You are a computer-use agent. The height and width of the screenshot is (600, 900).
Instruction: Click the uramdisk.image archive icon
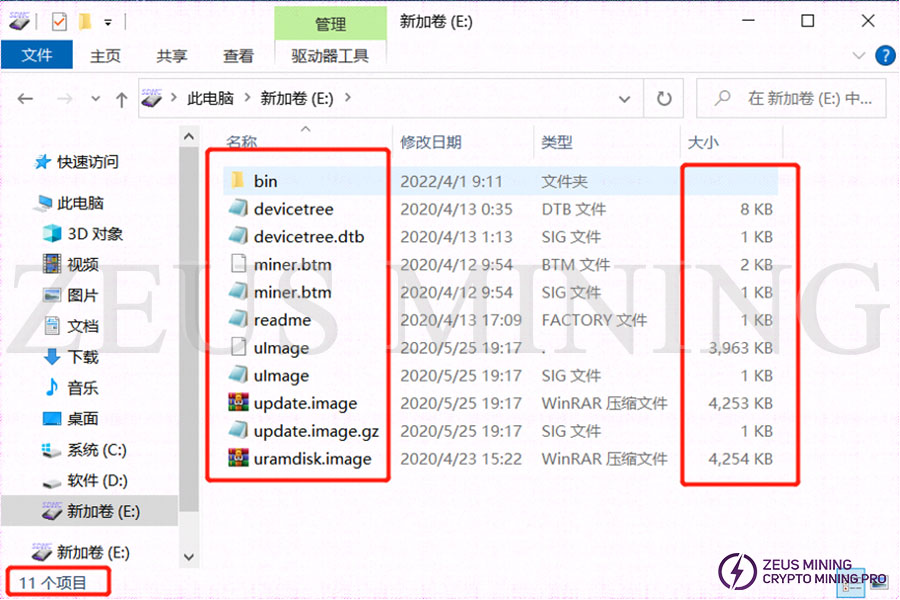237,459
